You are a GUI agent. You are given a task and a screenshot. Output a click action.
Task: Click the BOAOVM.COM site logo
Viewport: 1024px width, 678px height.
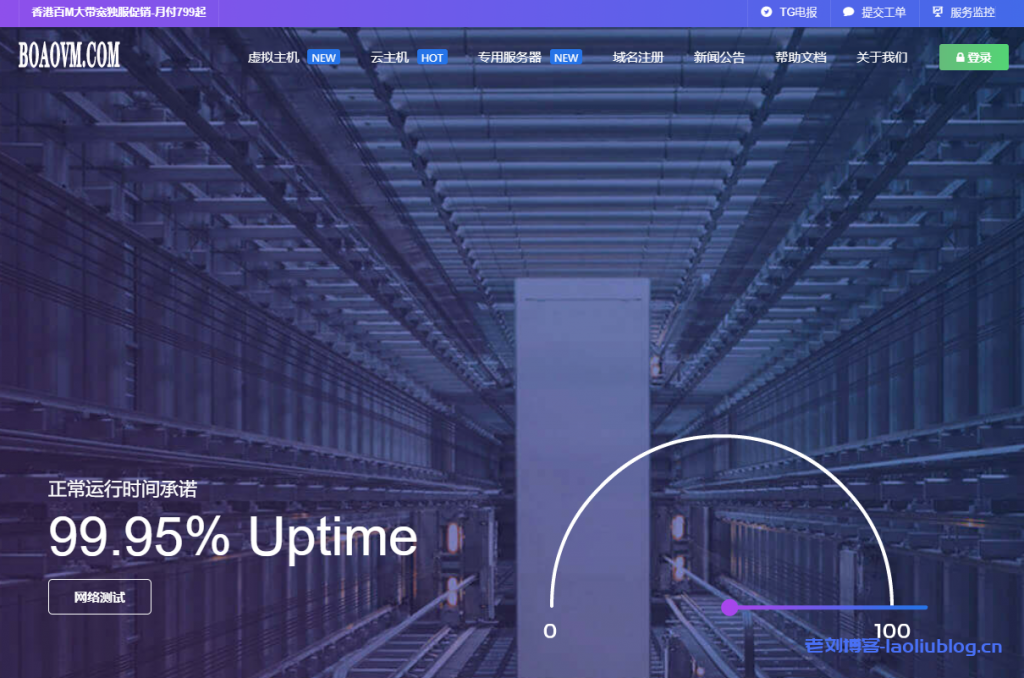(x=69, y=56)
